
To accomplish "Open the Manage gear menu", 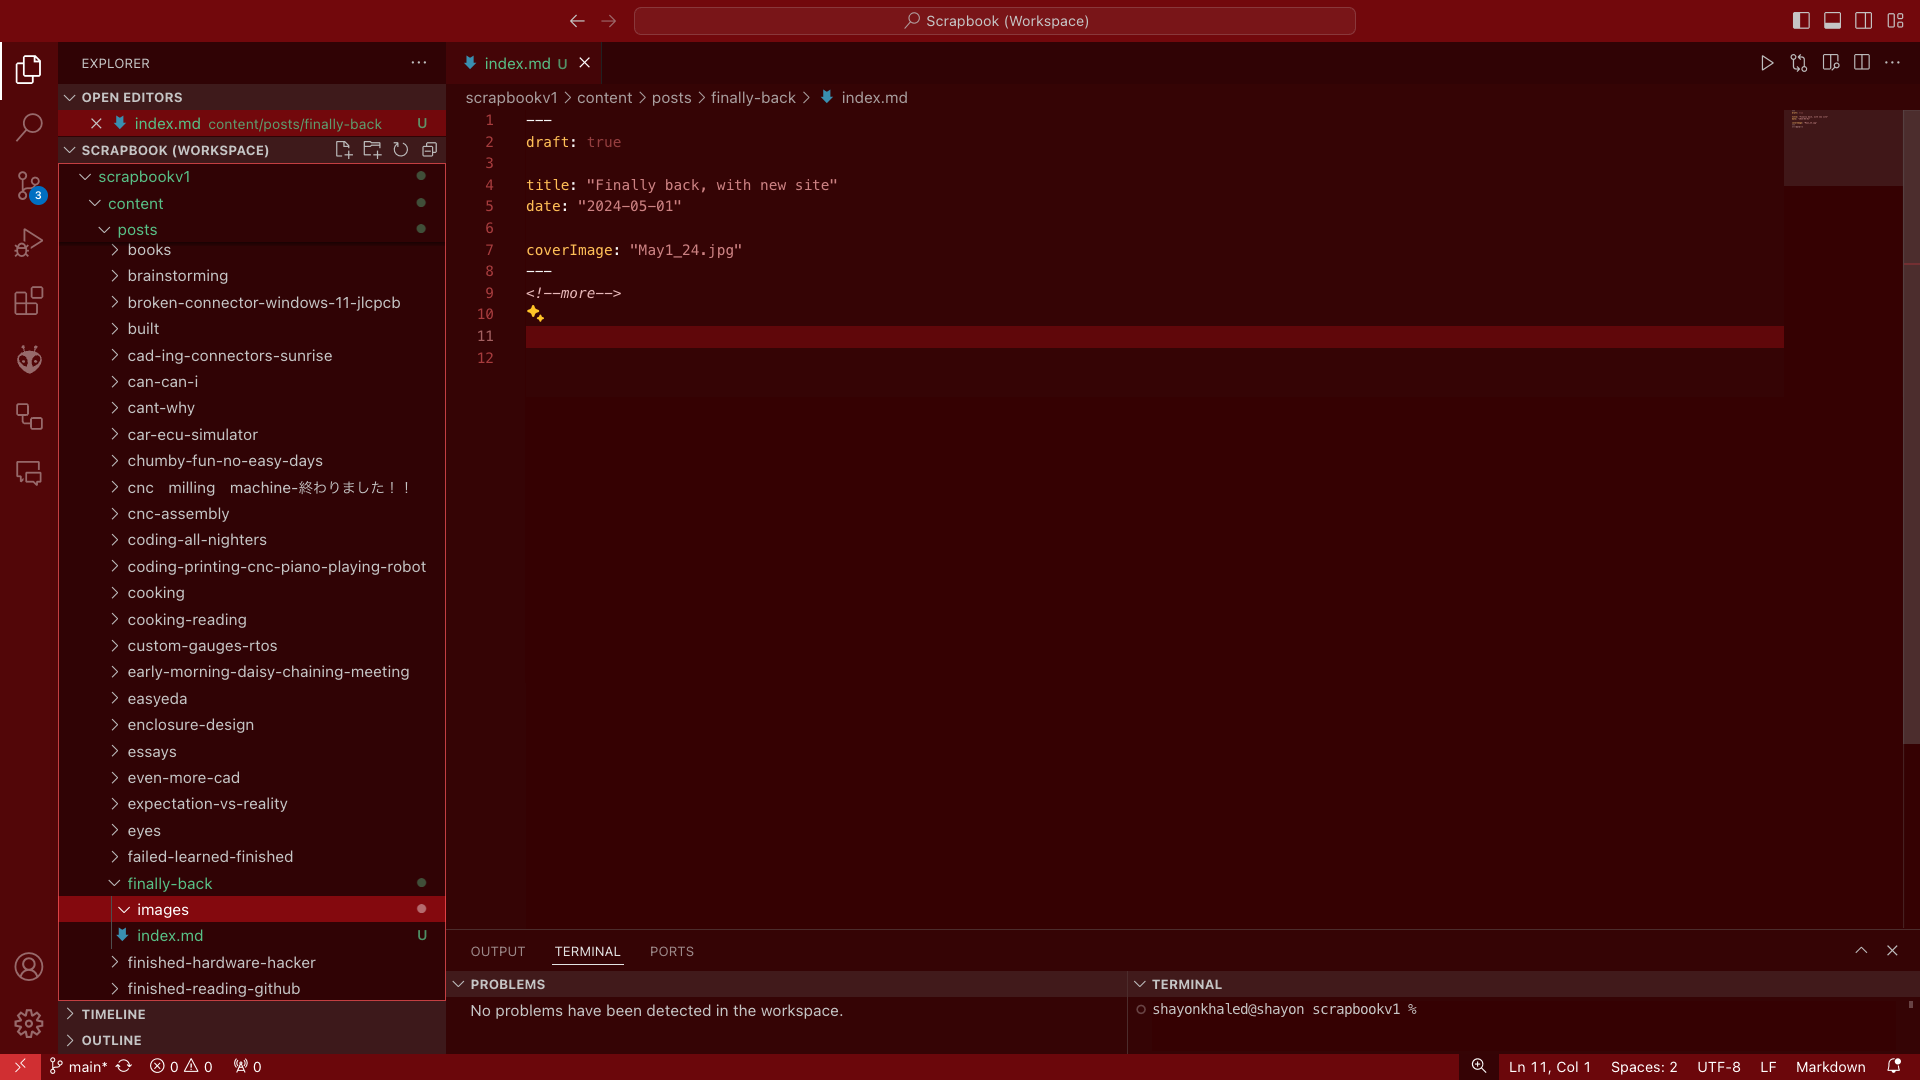I will coord(29,1023).
